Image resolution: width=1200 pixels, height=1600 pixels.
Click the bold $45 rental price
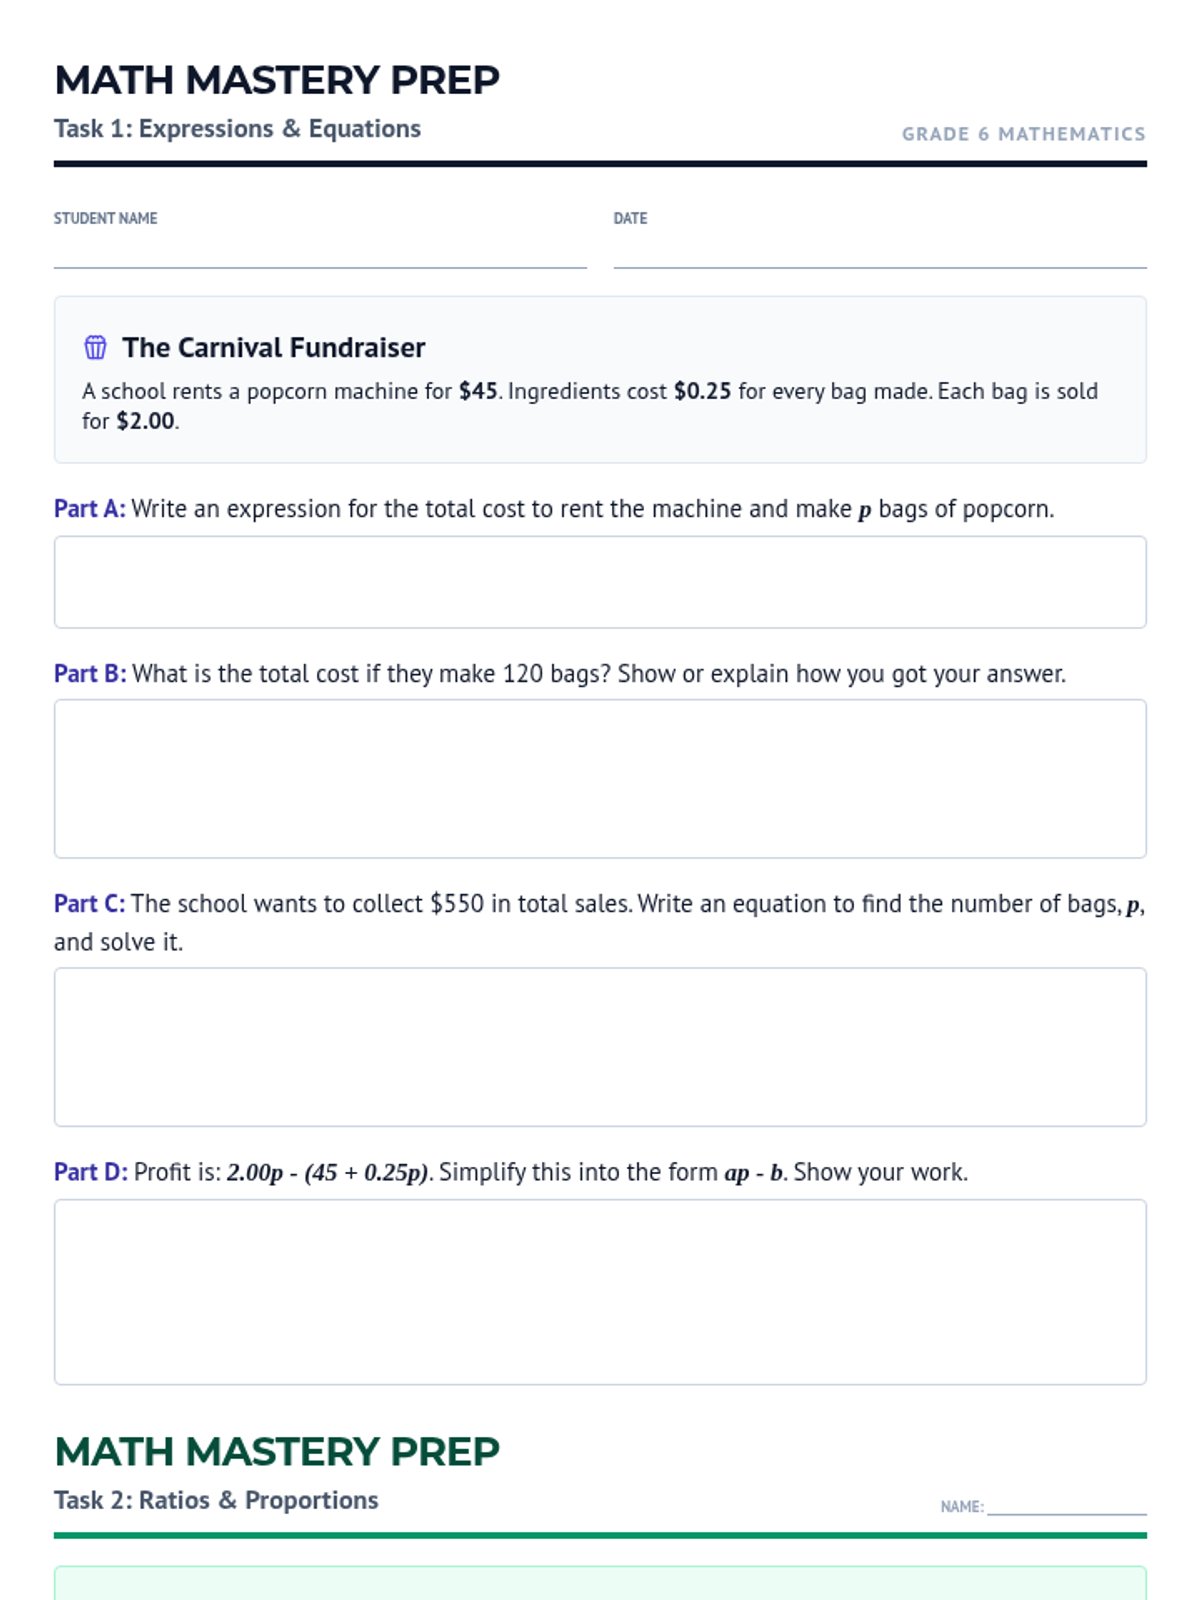click(x=478, y=391)
